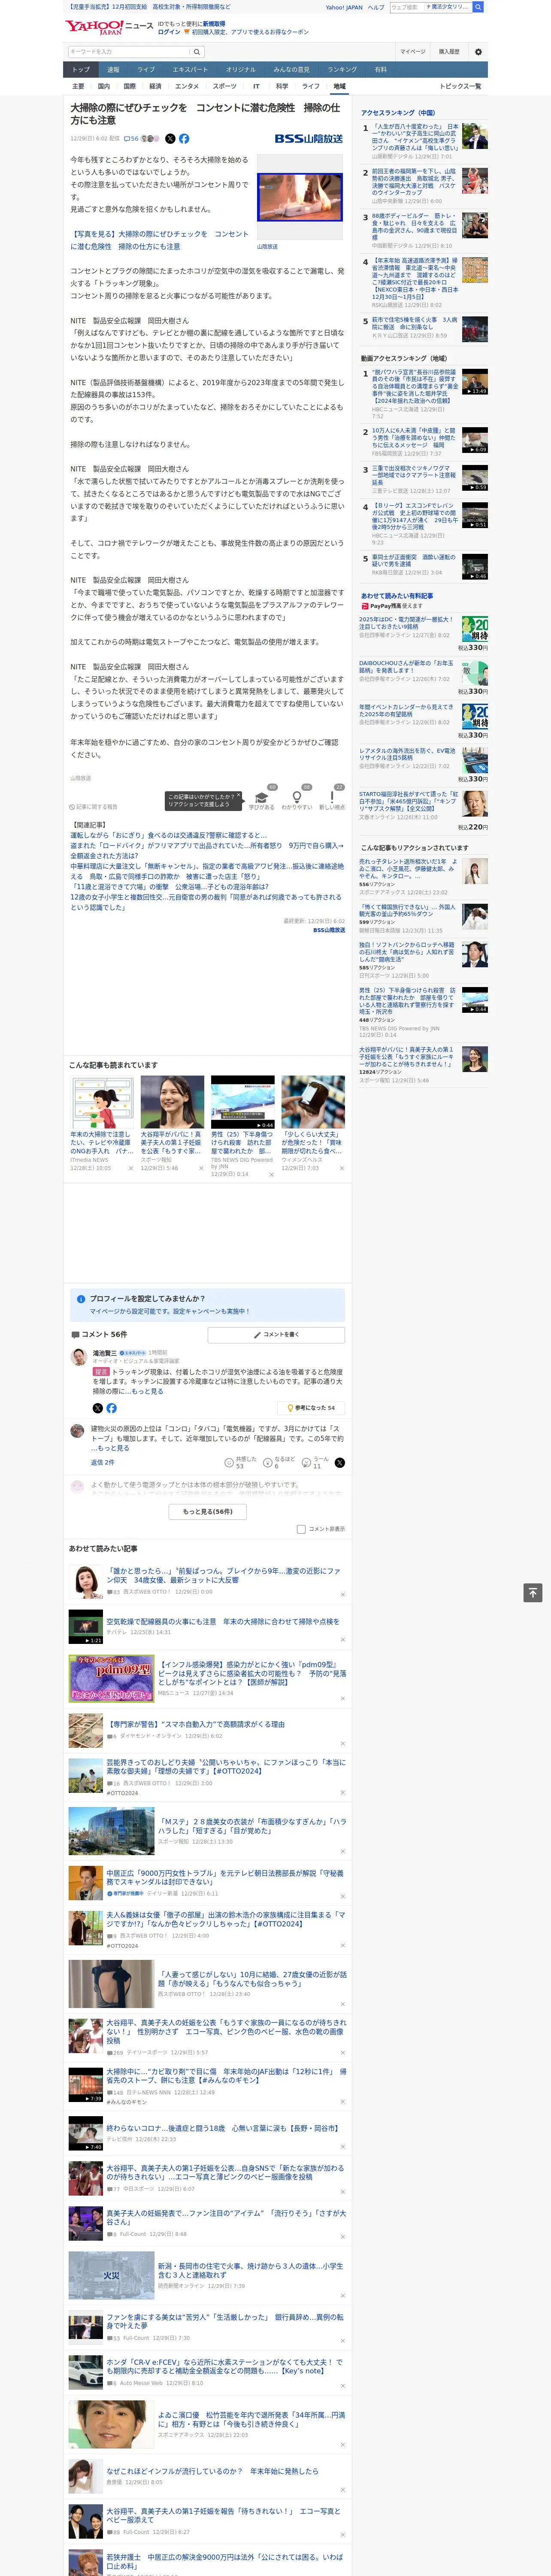Share article on Facebook from header
Screen dimensions: 551x2576
[x=184, y=139]
